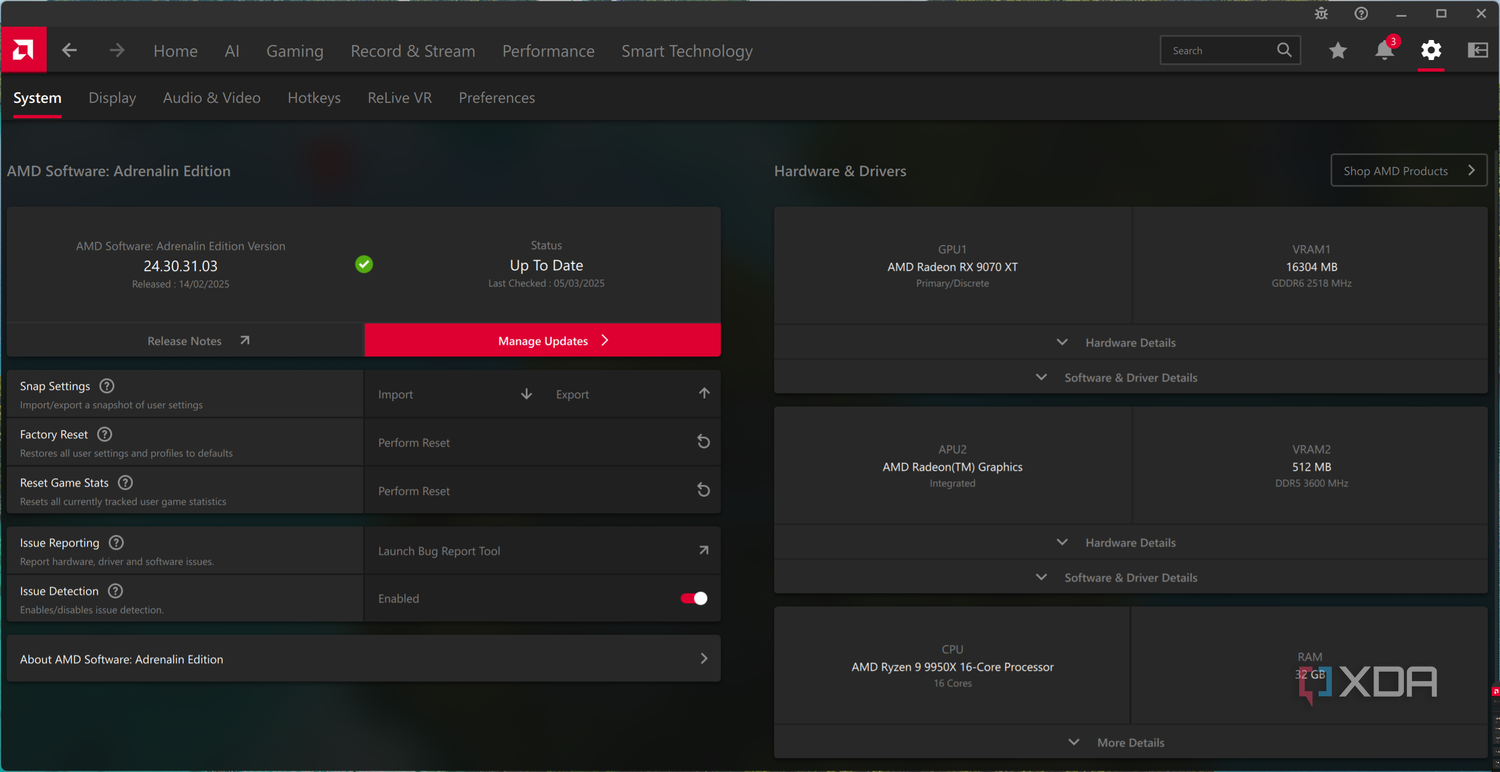Click the green up-to-date checkmark
Viewport: 1500px width, 772px height.
(364, 264)
